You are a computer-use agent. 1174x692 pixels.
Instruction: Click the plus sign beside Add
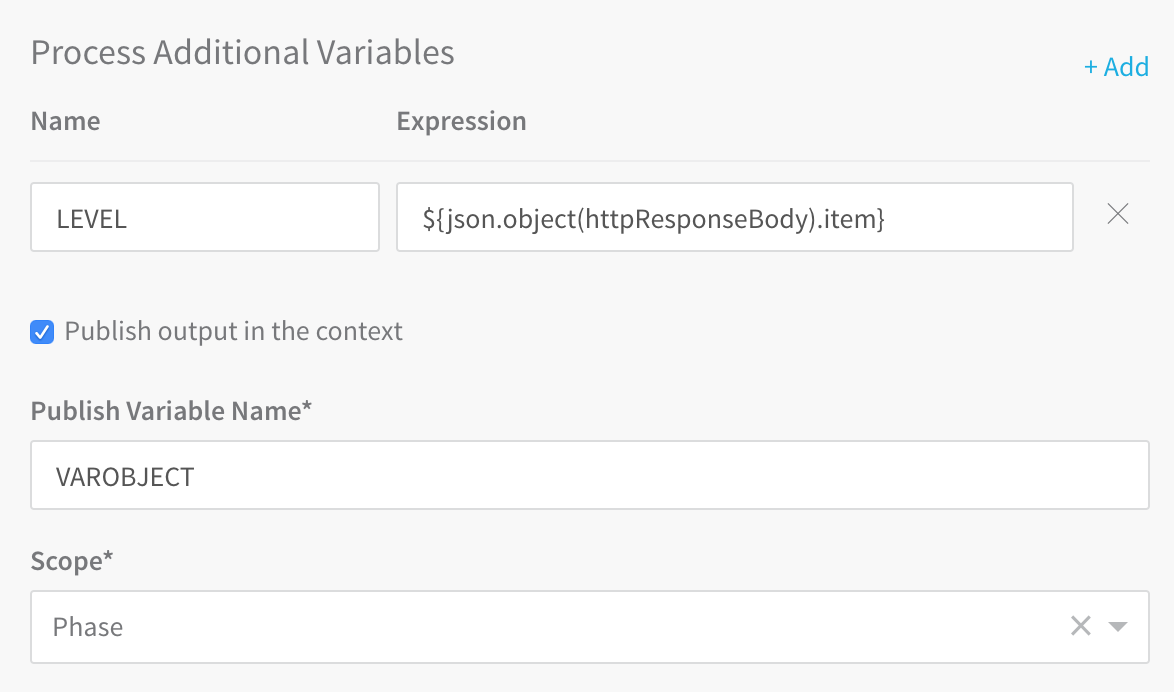[1091, 67]
